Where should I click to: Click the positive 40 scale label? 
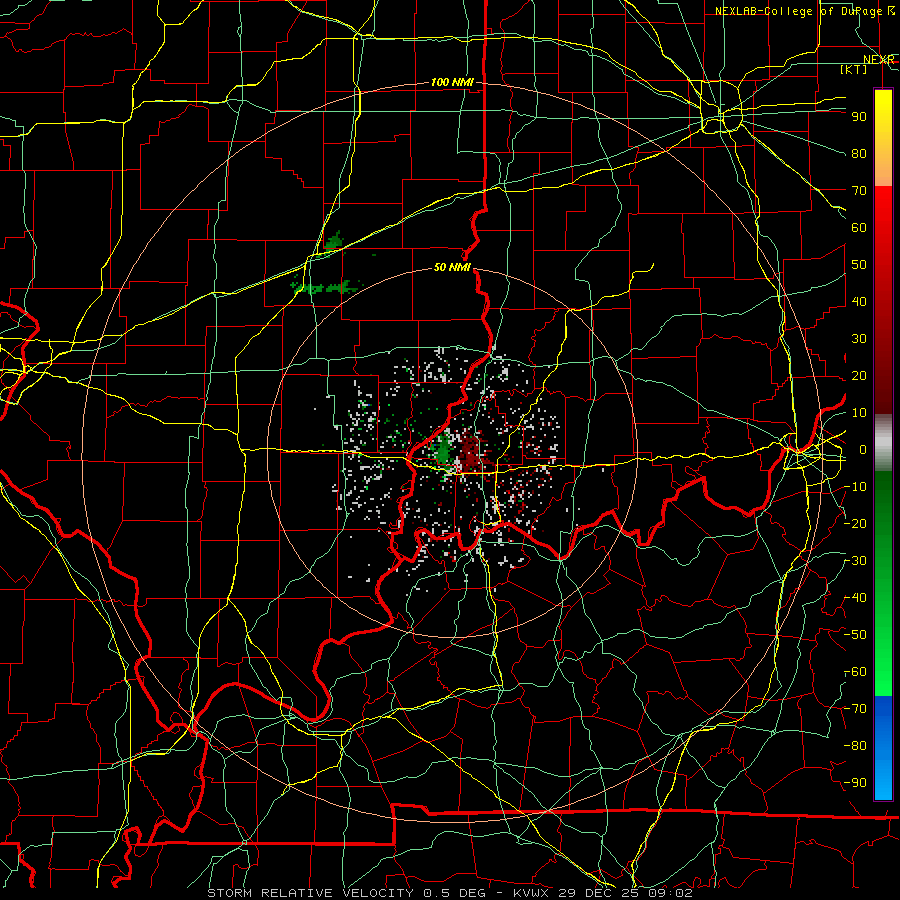pos(859,301)
